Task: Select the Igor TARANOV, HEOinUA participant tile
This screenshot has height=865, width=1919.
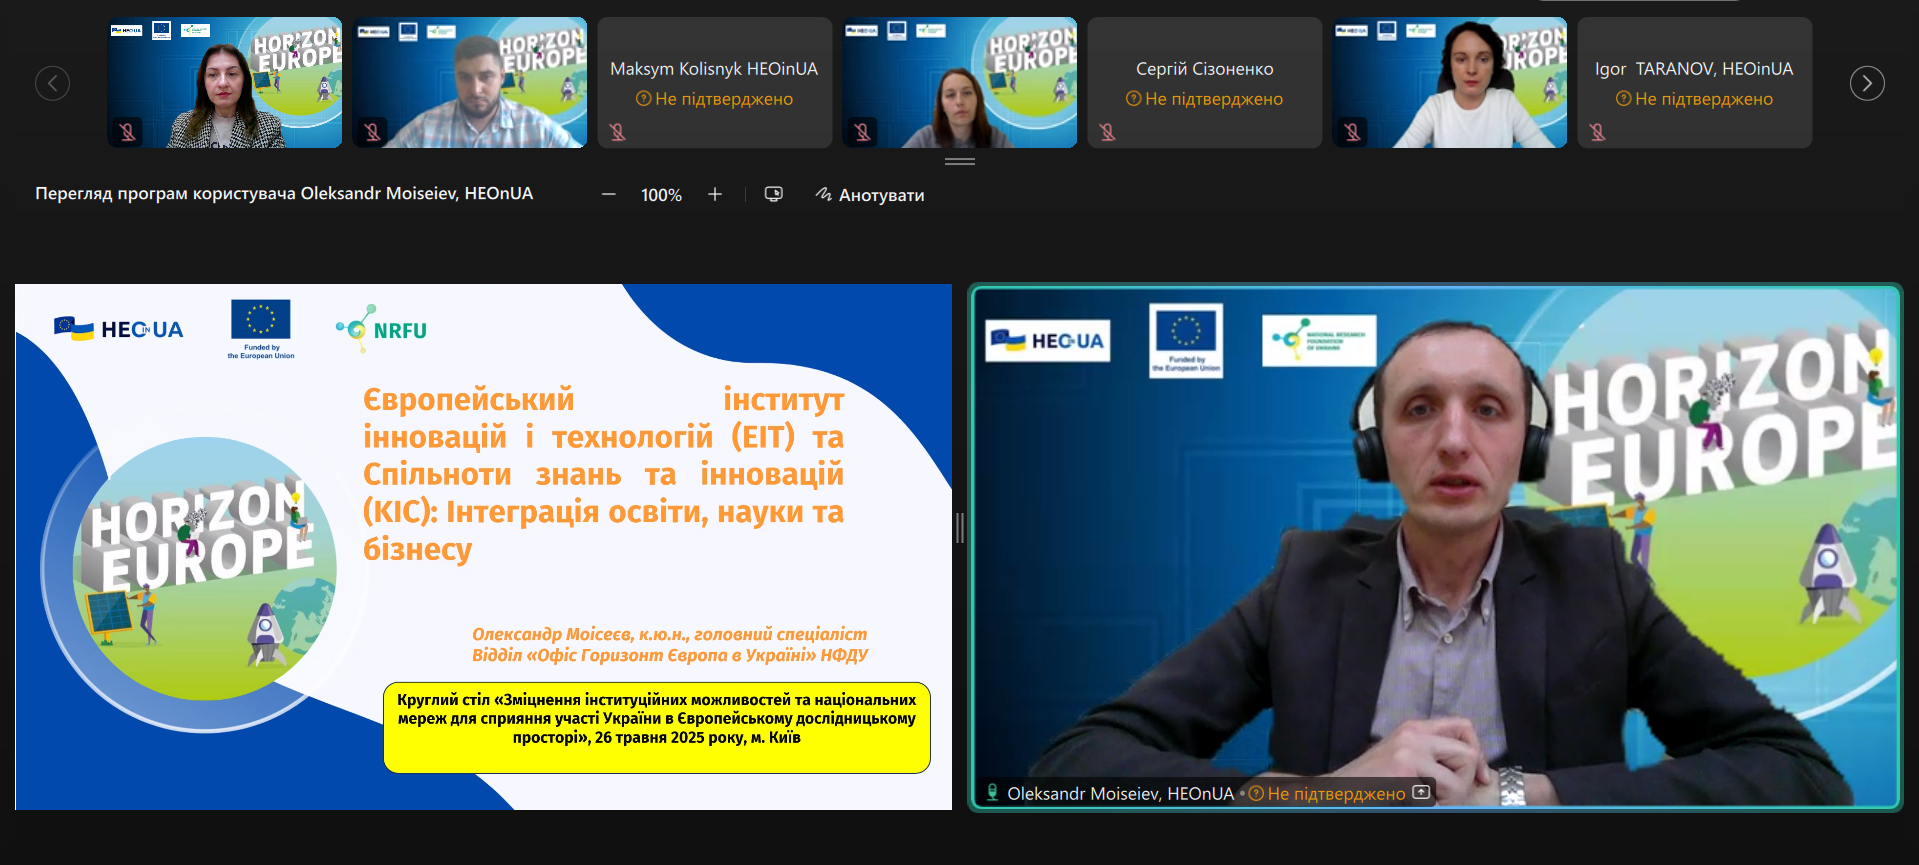Action: tap(1695, 83)
